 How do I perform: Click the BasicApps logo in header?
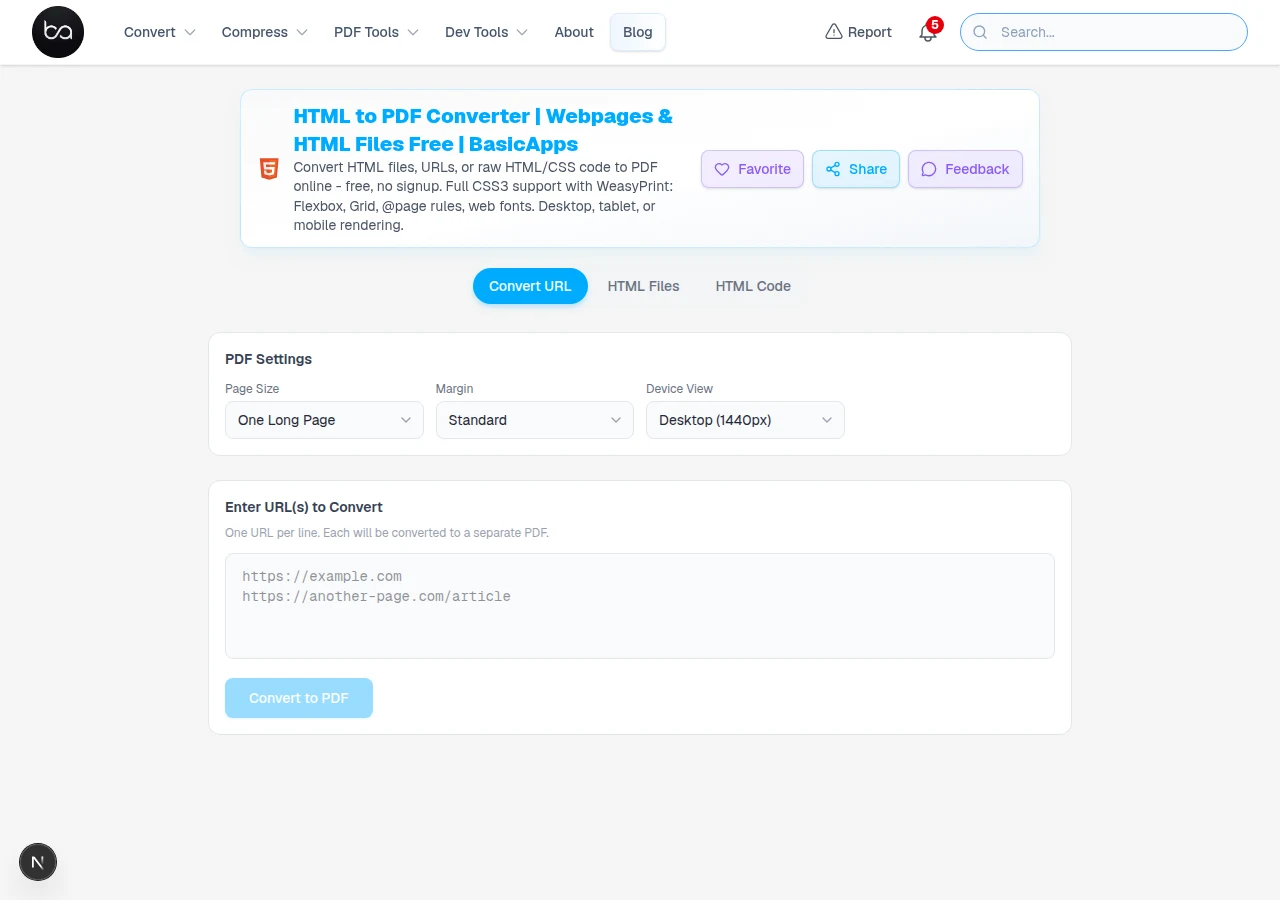click(58, 32)
